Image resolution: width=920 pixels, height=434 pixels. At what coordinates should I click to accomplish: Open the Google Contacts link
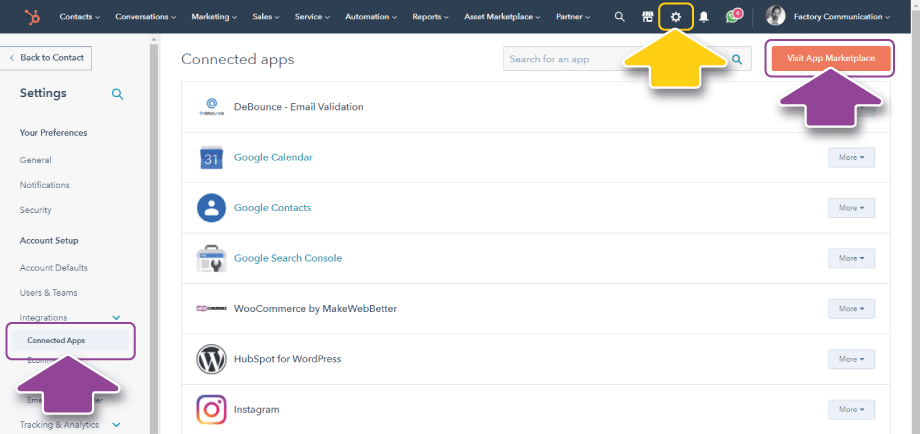(x=272, y=208)
